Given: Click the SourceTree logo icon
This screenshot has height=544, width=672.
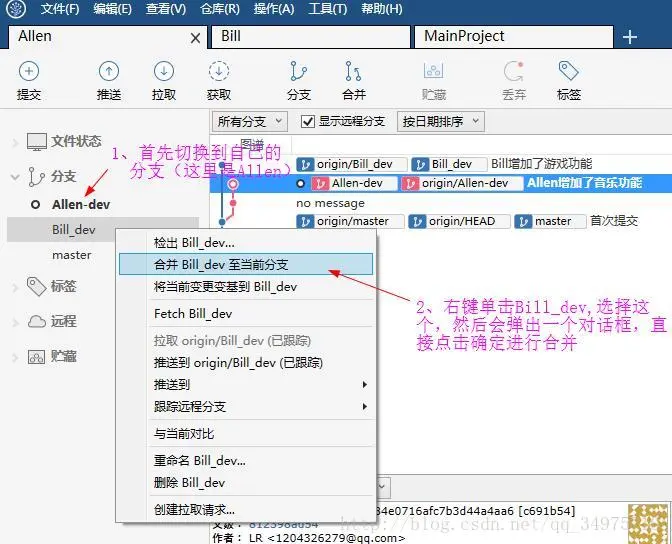Looking at the screenshot, I should point(16,9).
